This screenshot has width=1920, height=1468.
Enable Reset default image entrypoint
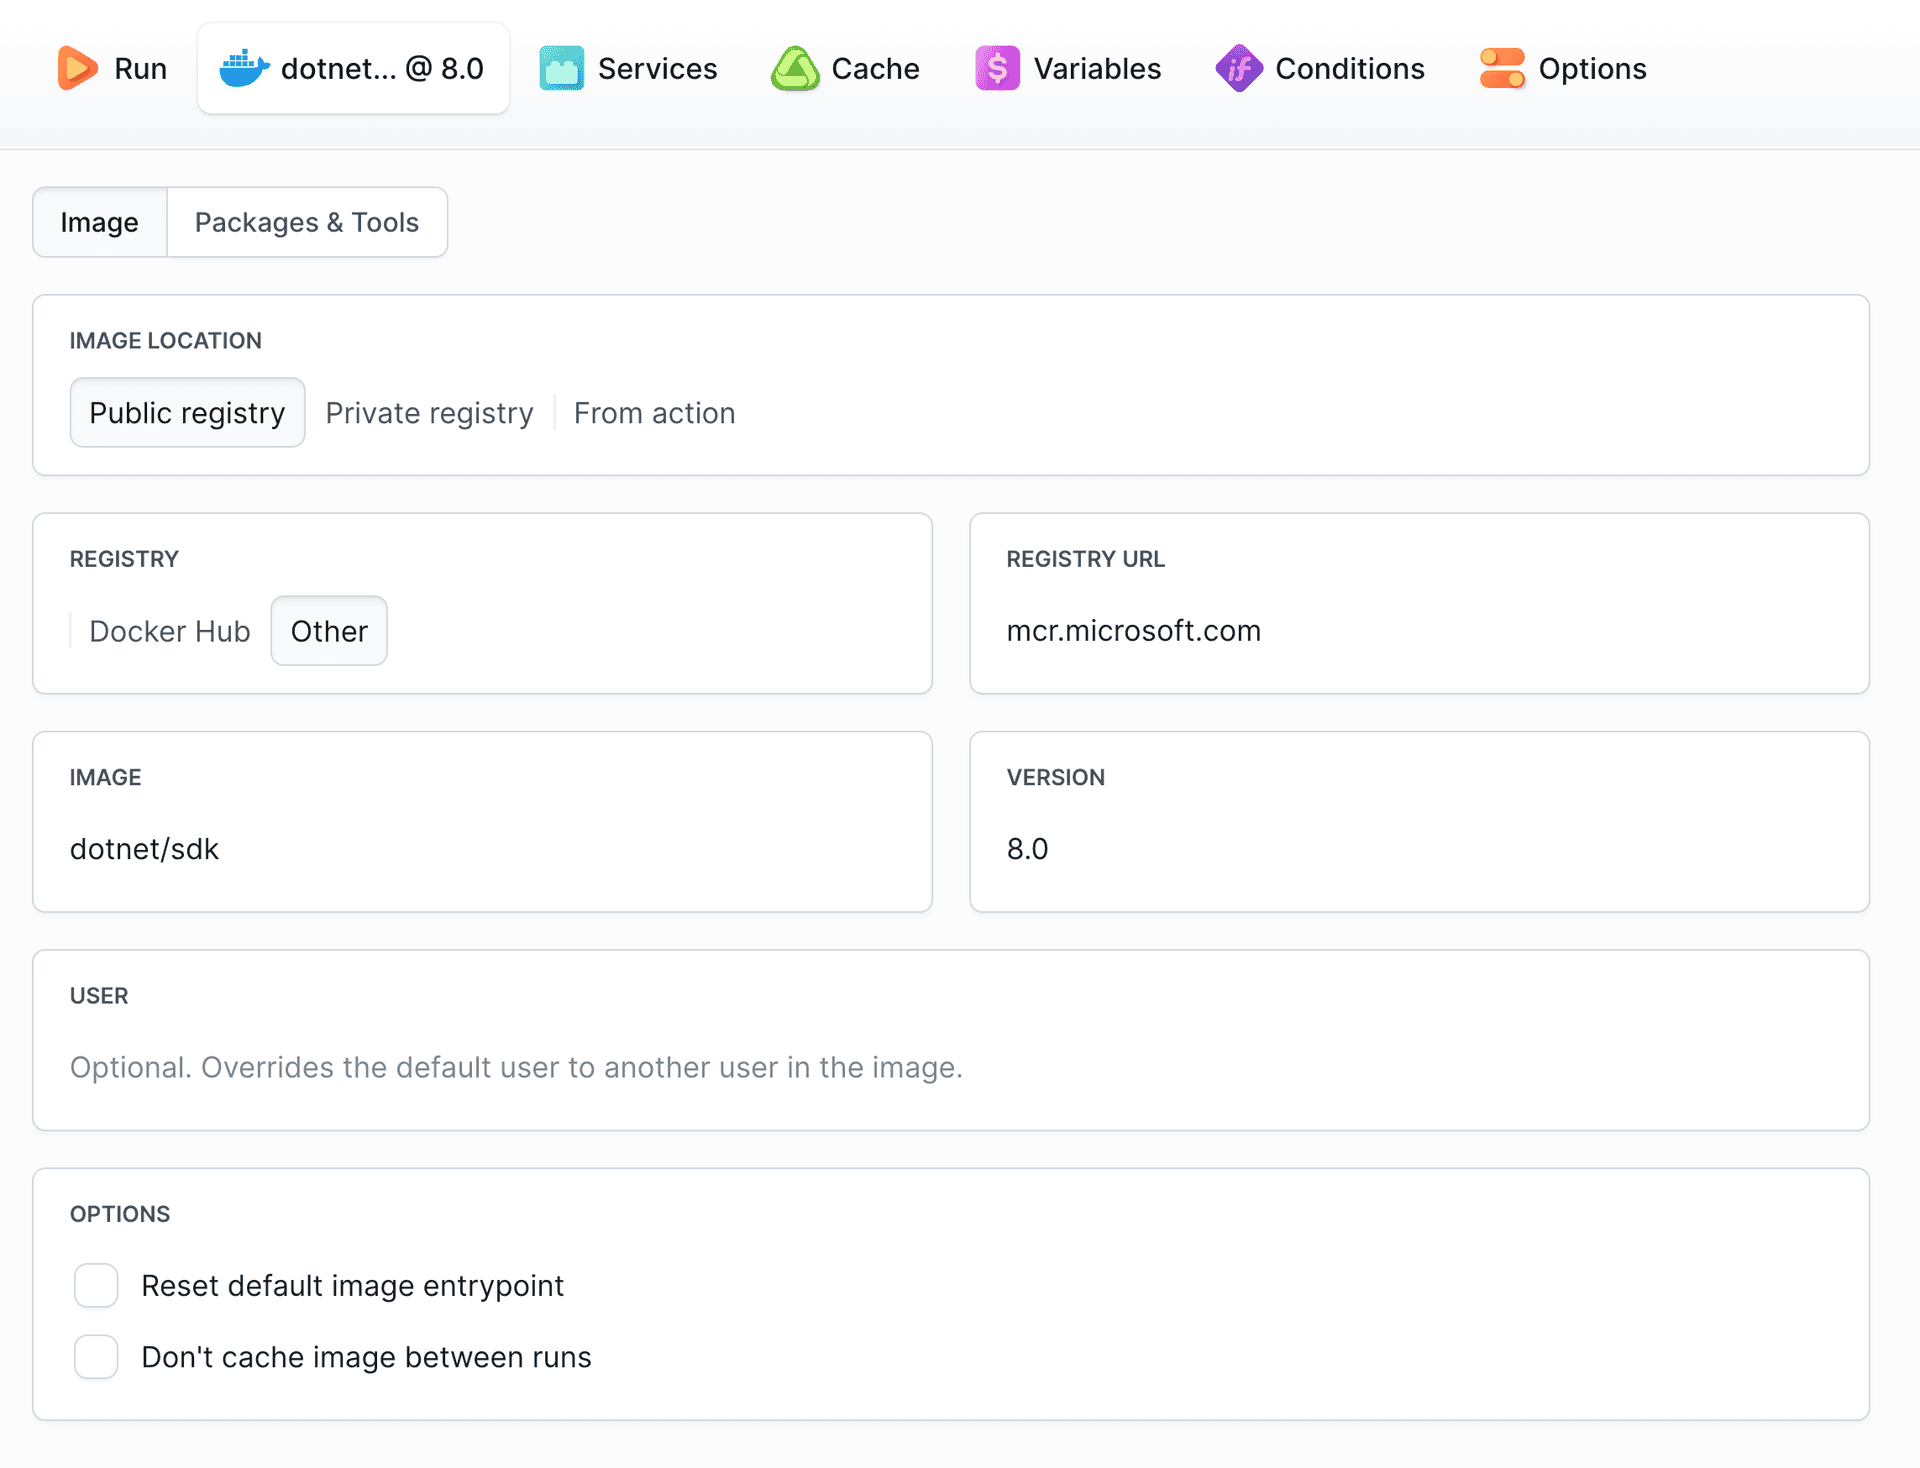(x=96, y=1286)
